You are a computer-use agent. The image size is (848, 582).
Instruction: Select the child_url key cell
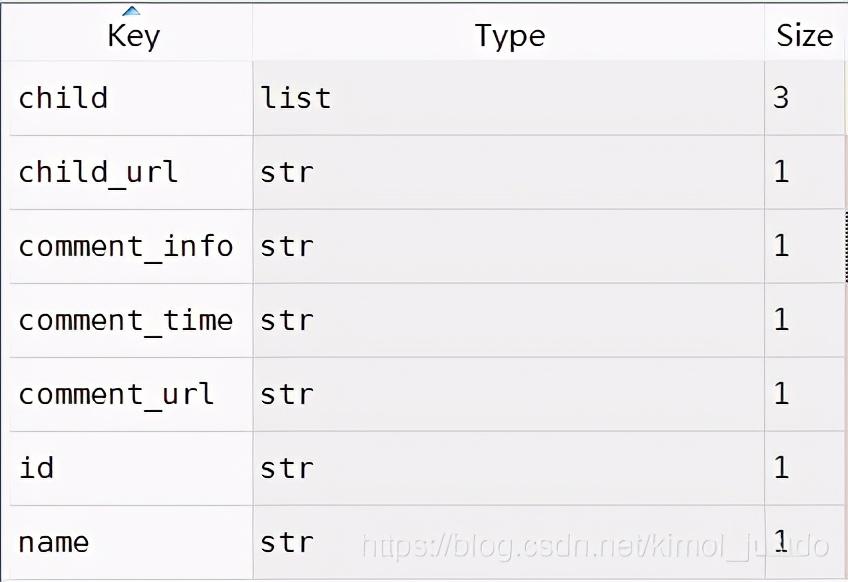coord(131,173)
